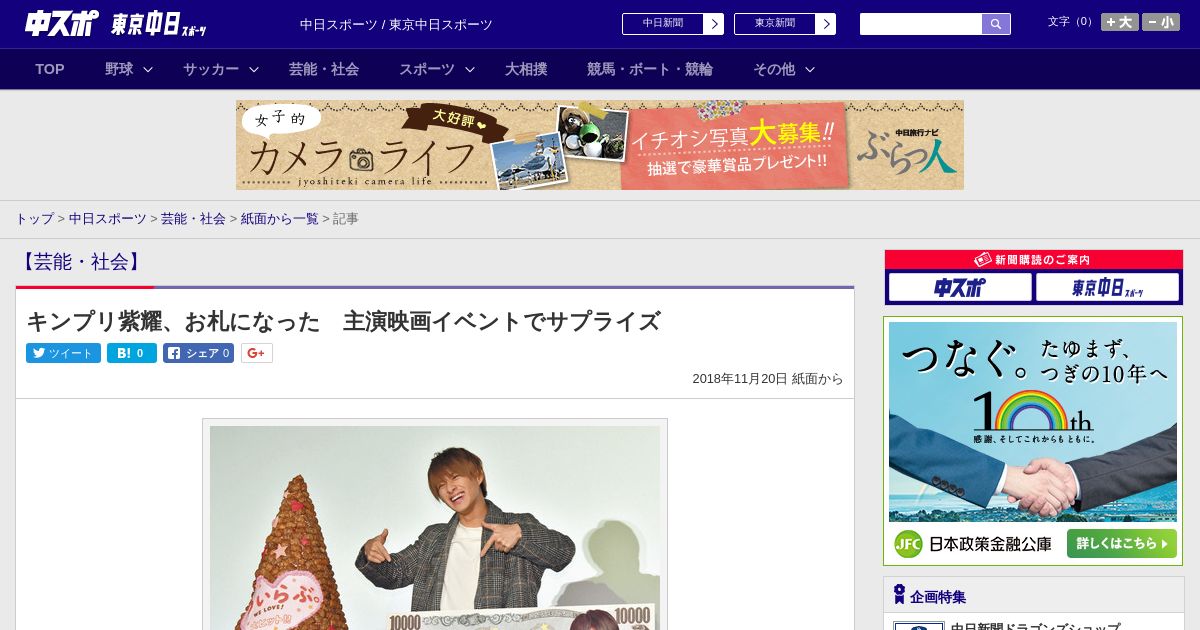The height and width of the screenshot is (630, 1200).
Task: Click the article headline キンプリ紫耀
Action: coord(343,321)
